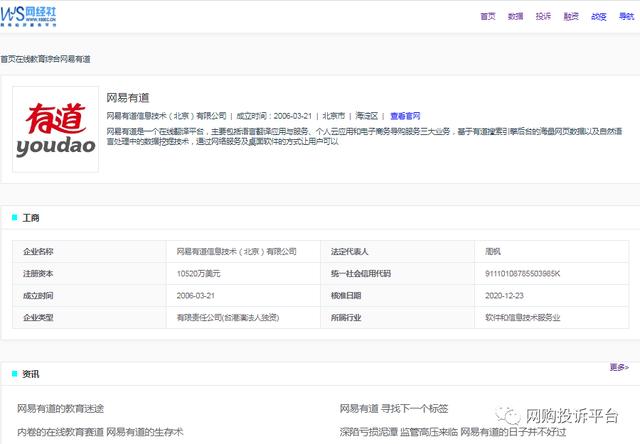Screen dimensions: 640x444
Task: Click the 查看官网 link
Action: [x=405, y=116]
